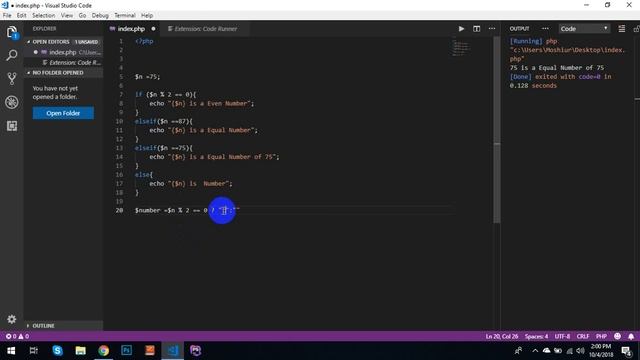Click line 5 containing $n =75
Image resolution: width=640 pixels, height=360 pixels.
(x=147, y=77)
